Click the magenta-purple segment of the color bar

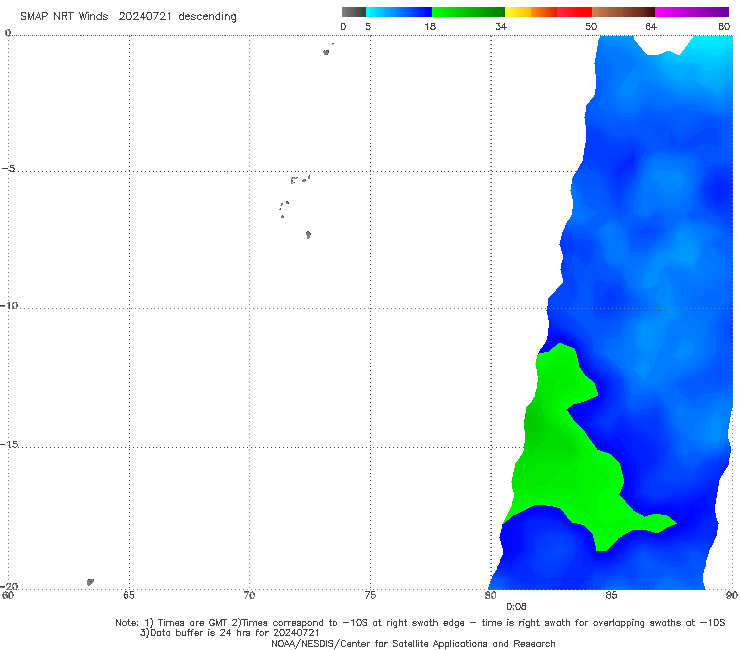click(x=692, y=12)
